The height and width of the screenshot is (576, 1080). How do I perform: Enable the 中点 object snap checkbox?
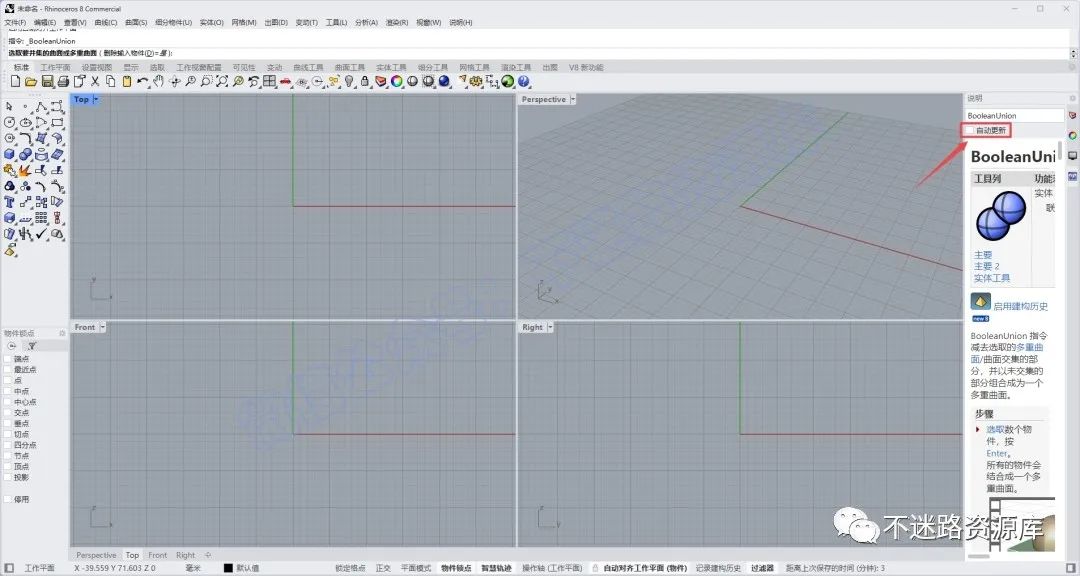(x=8, y=391)
